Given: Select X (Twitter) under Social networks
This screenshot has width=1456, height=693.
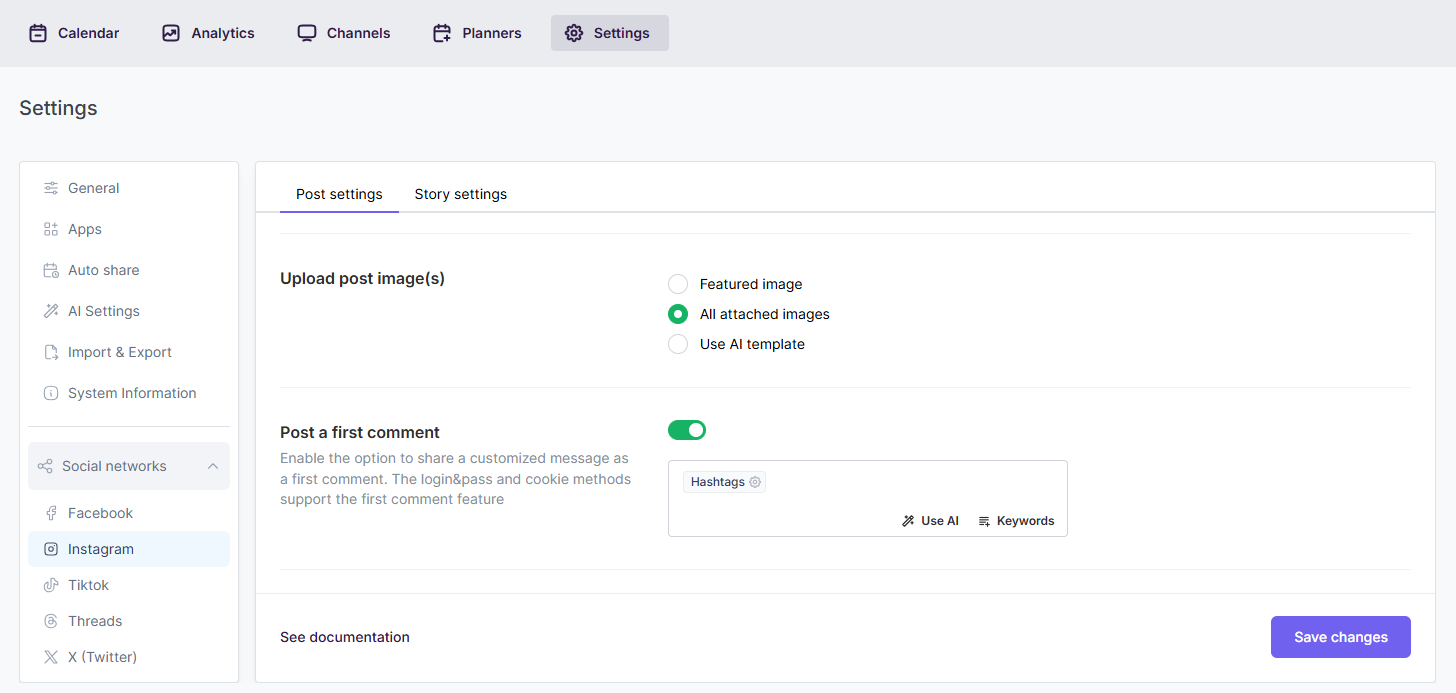Looking at the screenshot, I should pyautogui.click(x=129, y=657).
